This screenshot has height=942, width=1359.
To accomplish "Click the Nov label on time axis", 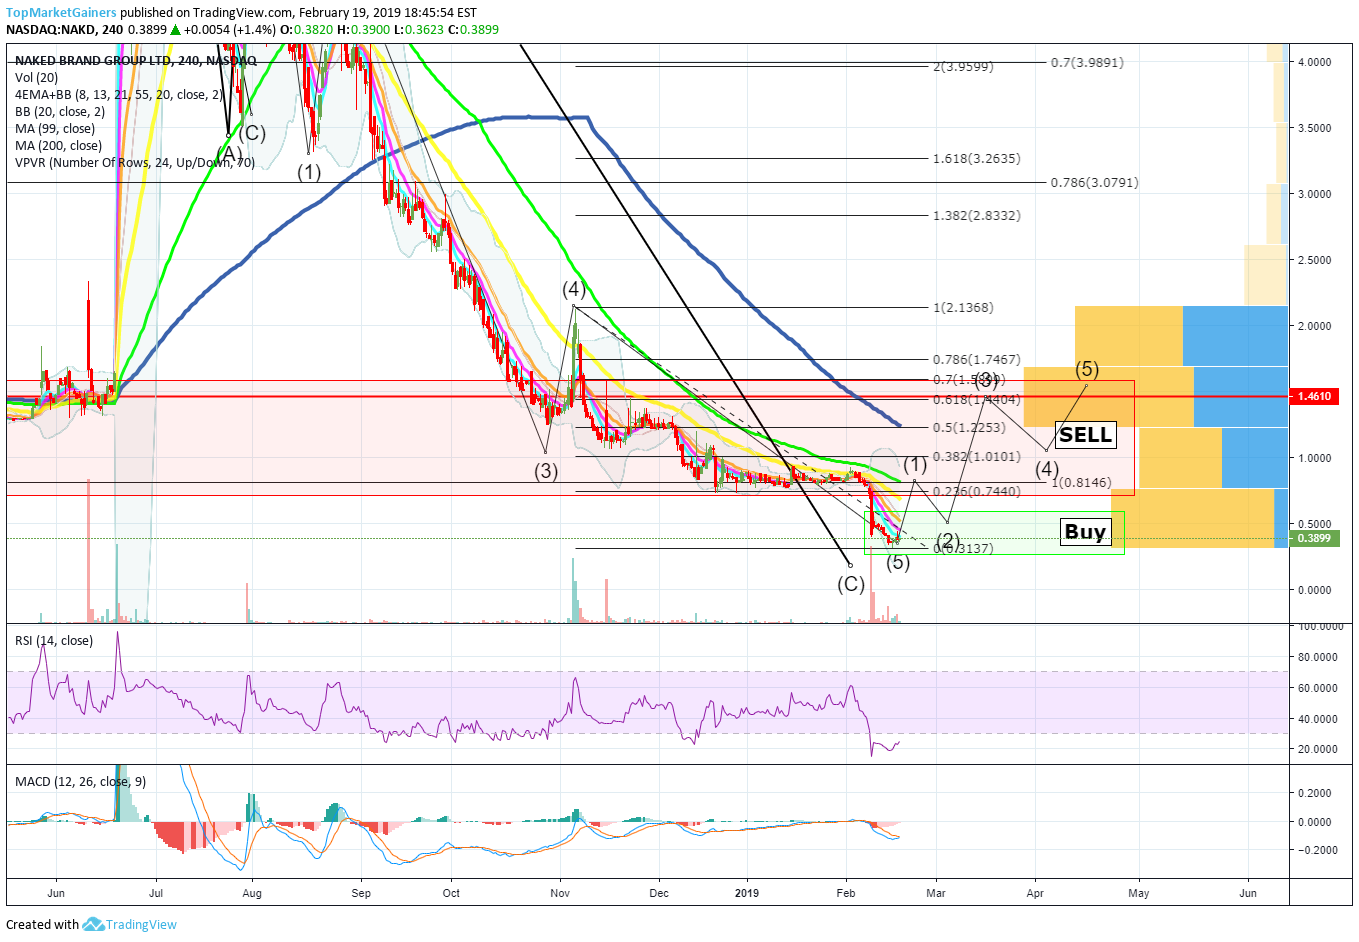I will coord(560,893).
